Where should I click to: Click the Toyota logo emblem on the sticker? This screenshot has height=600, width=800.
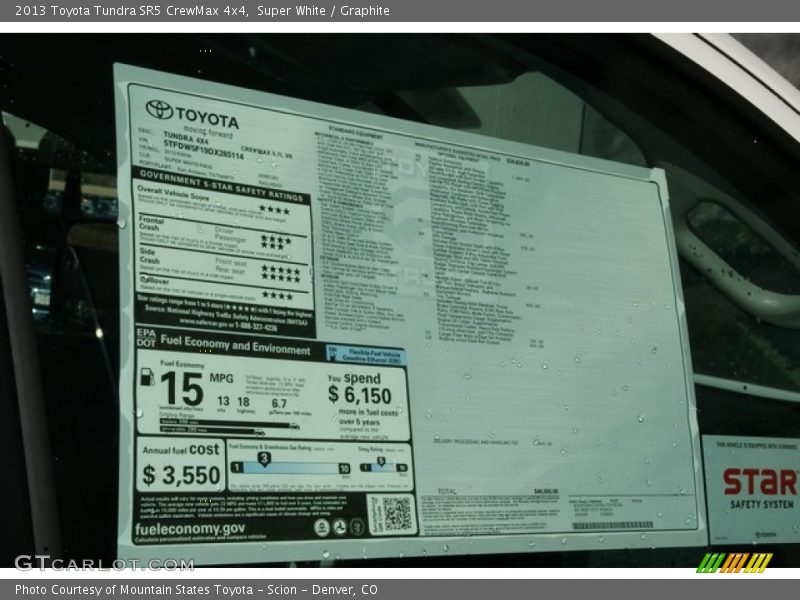coord(159,109)
